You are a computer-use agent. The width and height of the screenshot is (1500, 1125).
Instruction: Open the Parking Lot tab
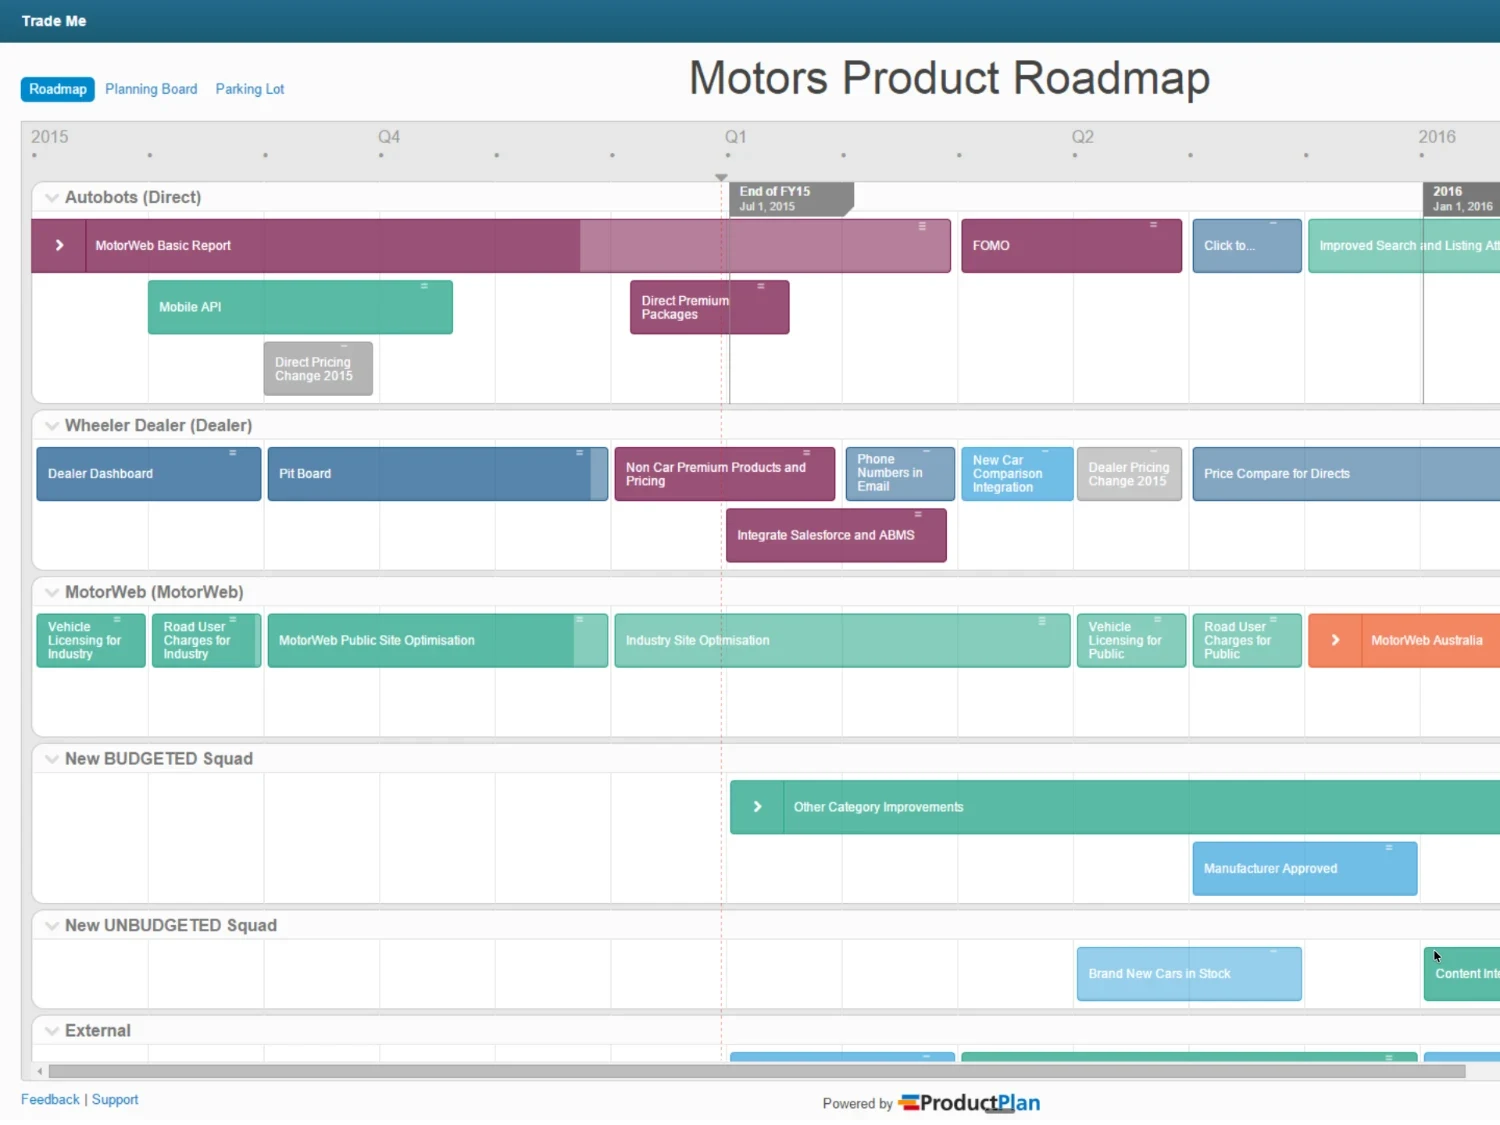250,89
